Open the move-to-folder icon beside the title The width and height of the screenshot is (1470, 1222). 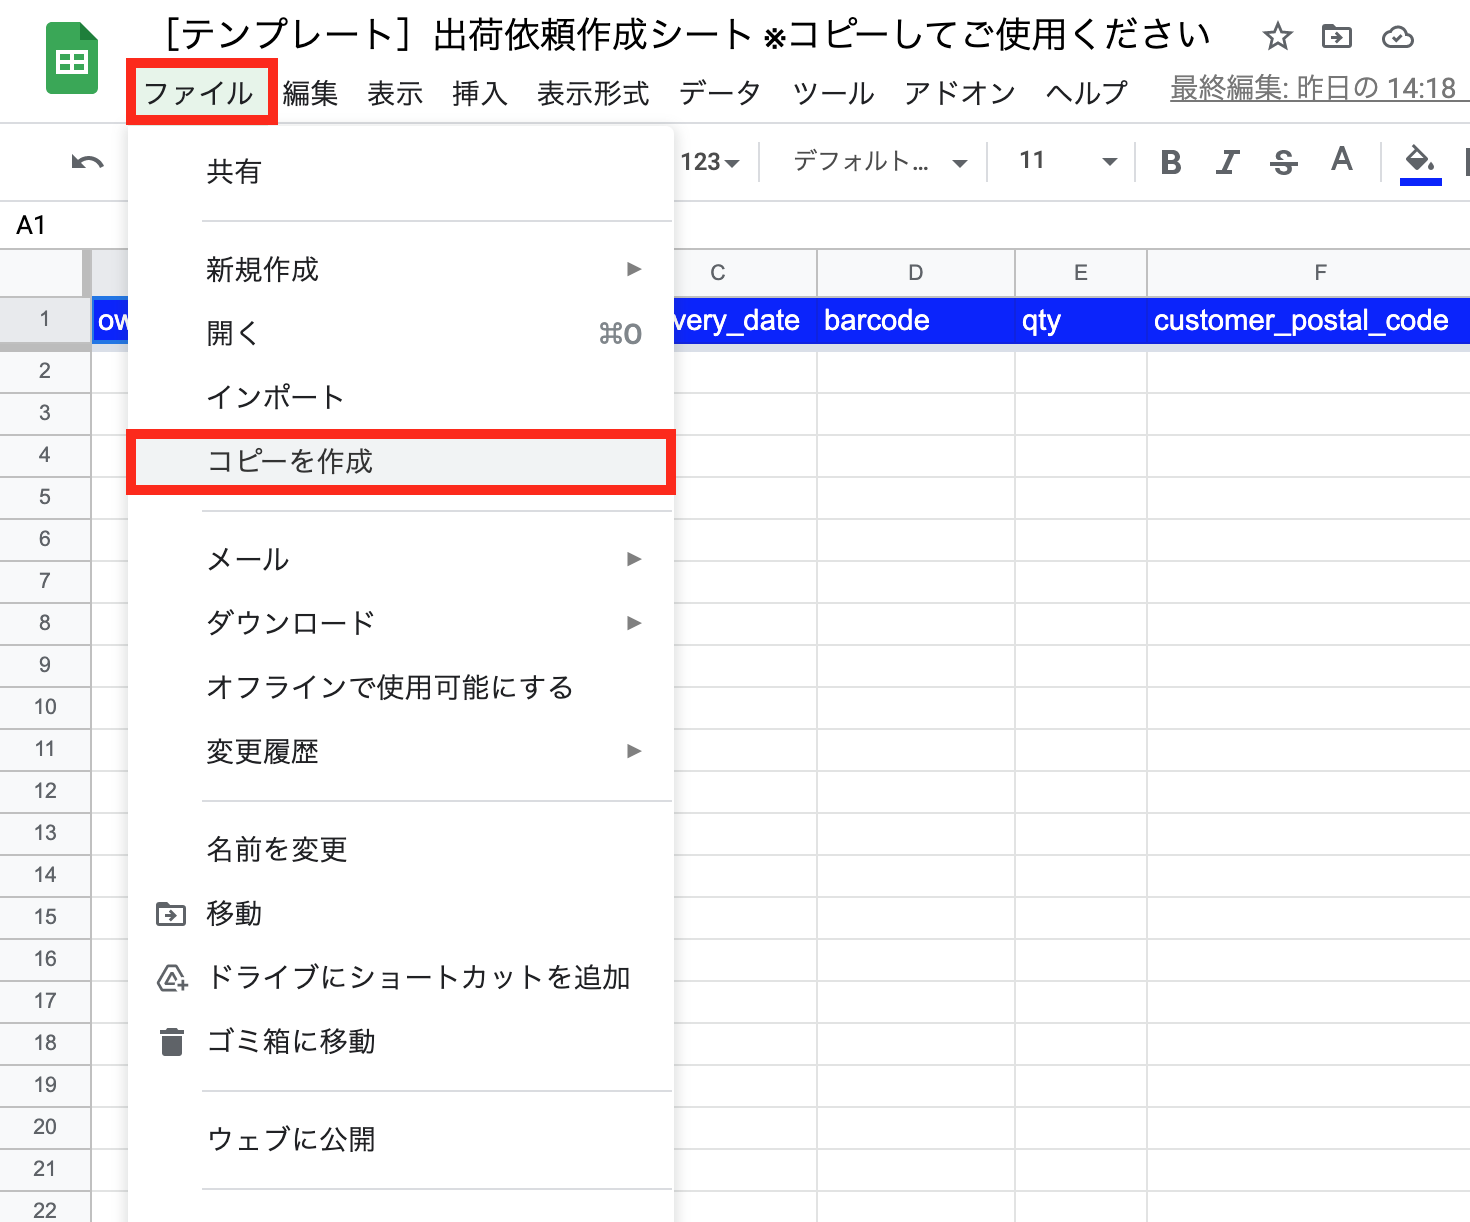click(1336, 36)
